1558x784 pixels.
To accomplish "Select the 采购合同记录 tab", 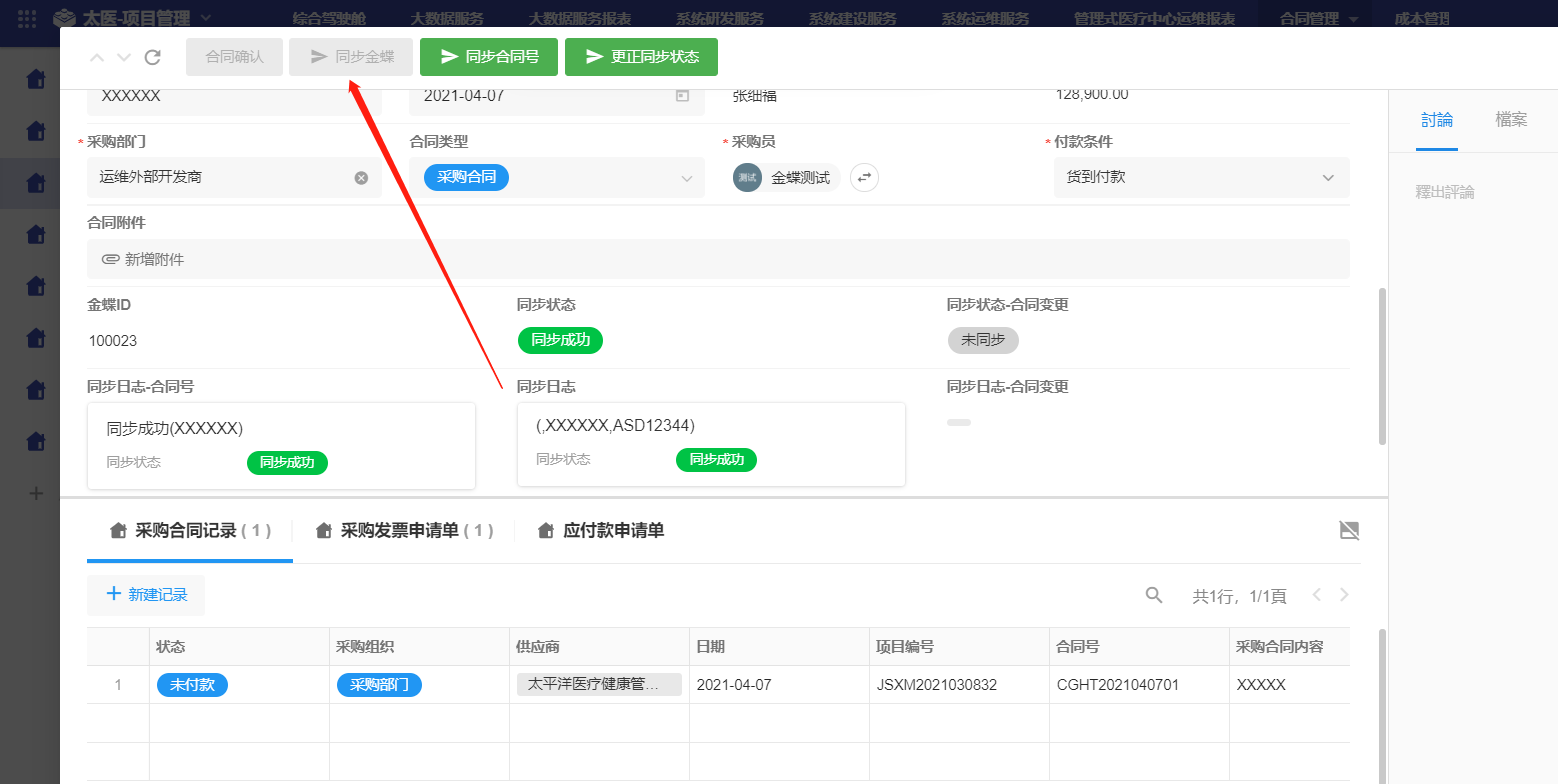I will point(190,531).
